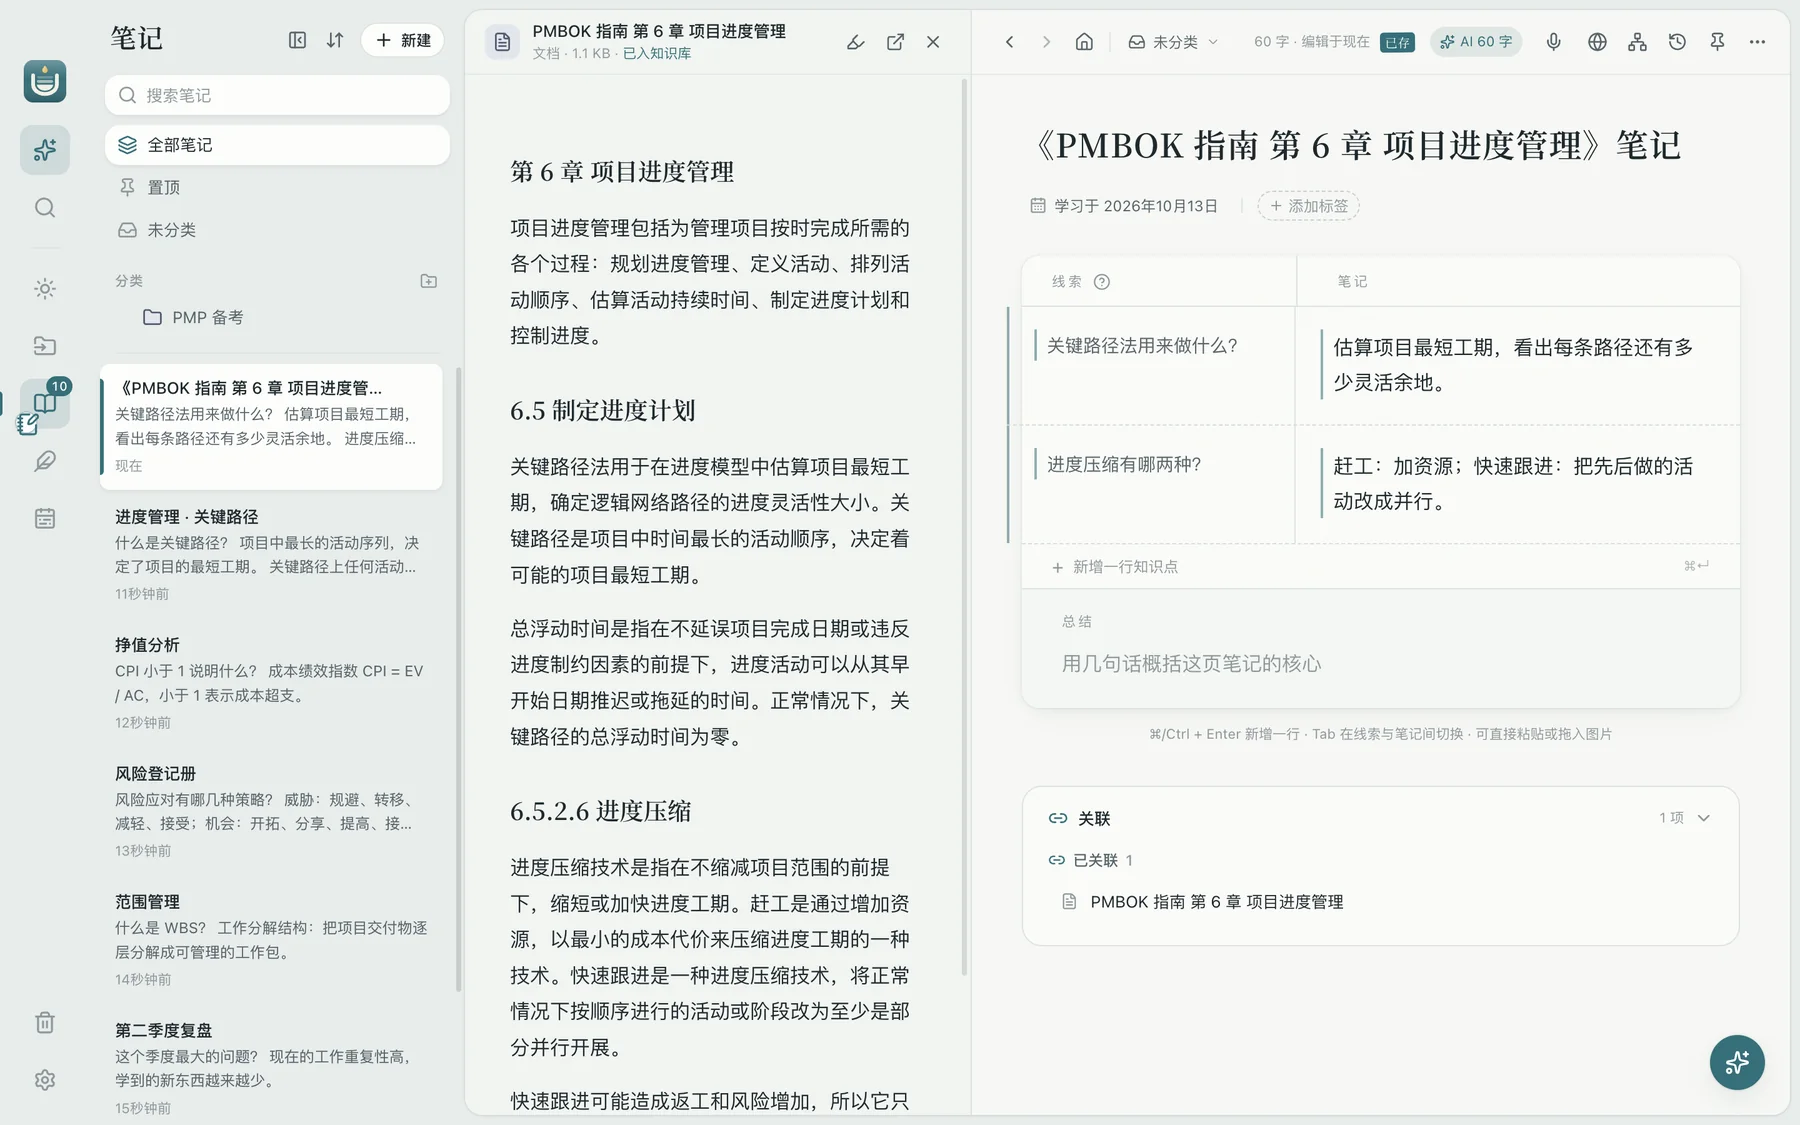The image size is (1800, 1125).
Task: Open the calendar view in left sidebar
Action: (45, 518)
